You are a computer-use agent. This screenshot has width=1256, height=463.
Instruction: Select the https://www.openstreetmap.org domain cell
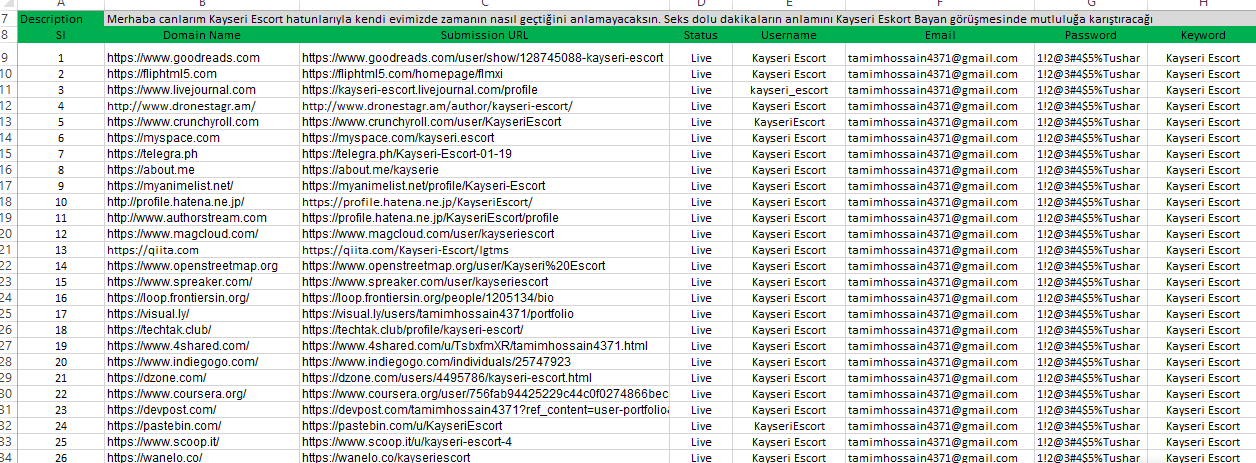(x=202, y=266)
